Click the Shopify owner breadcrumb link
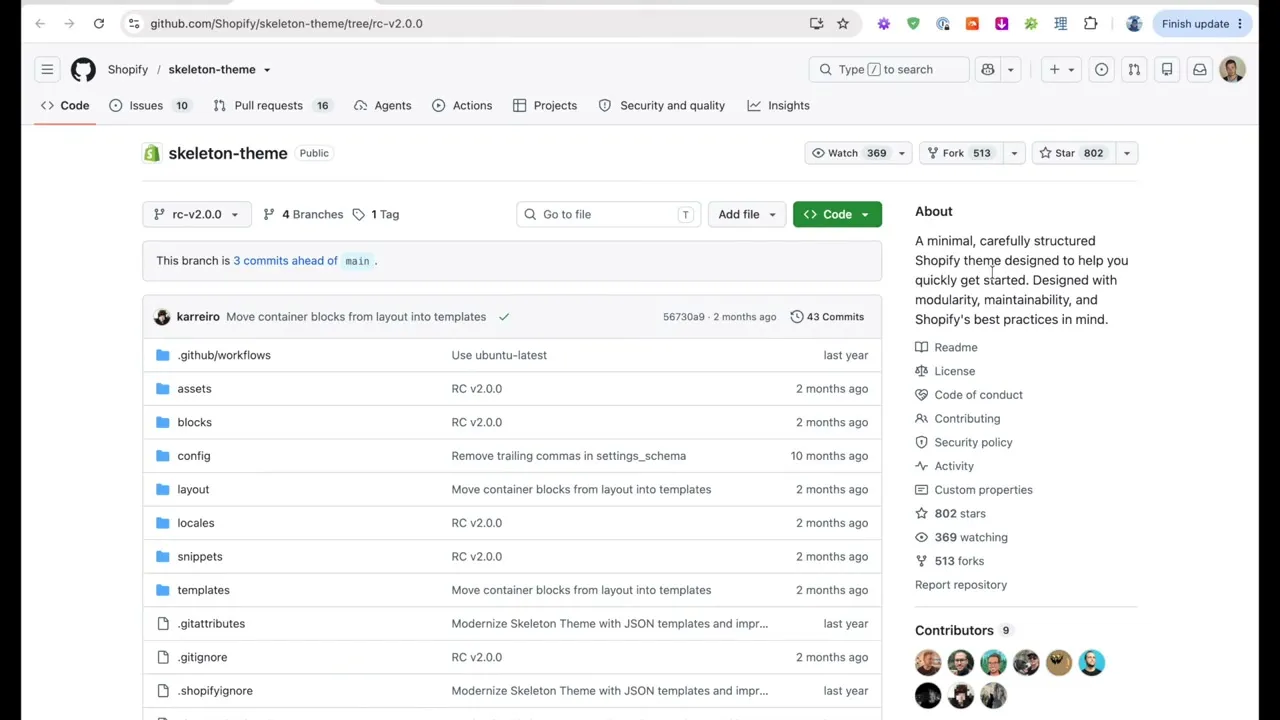 coord(128,70)
